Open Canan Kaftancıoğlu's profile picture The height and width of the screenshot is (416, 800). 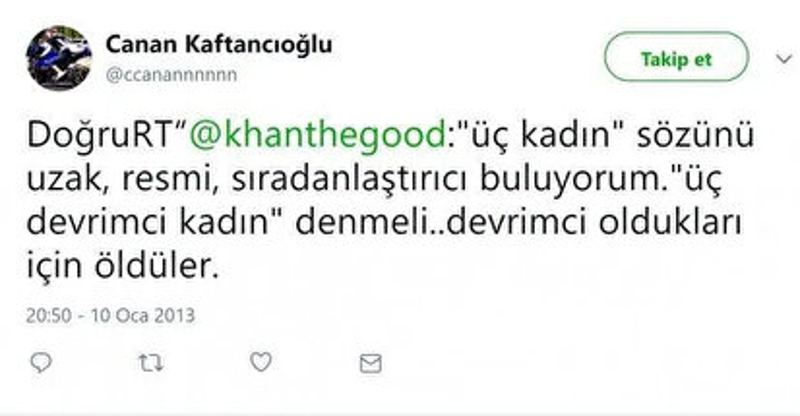(59, 58)
